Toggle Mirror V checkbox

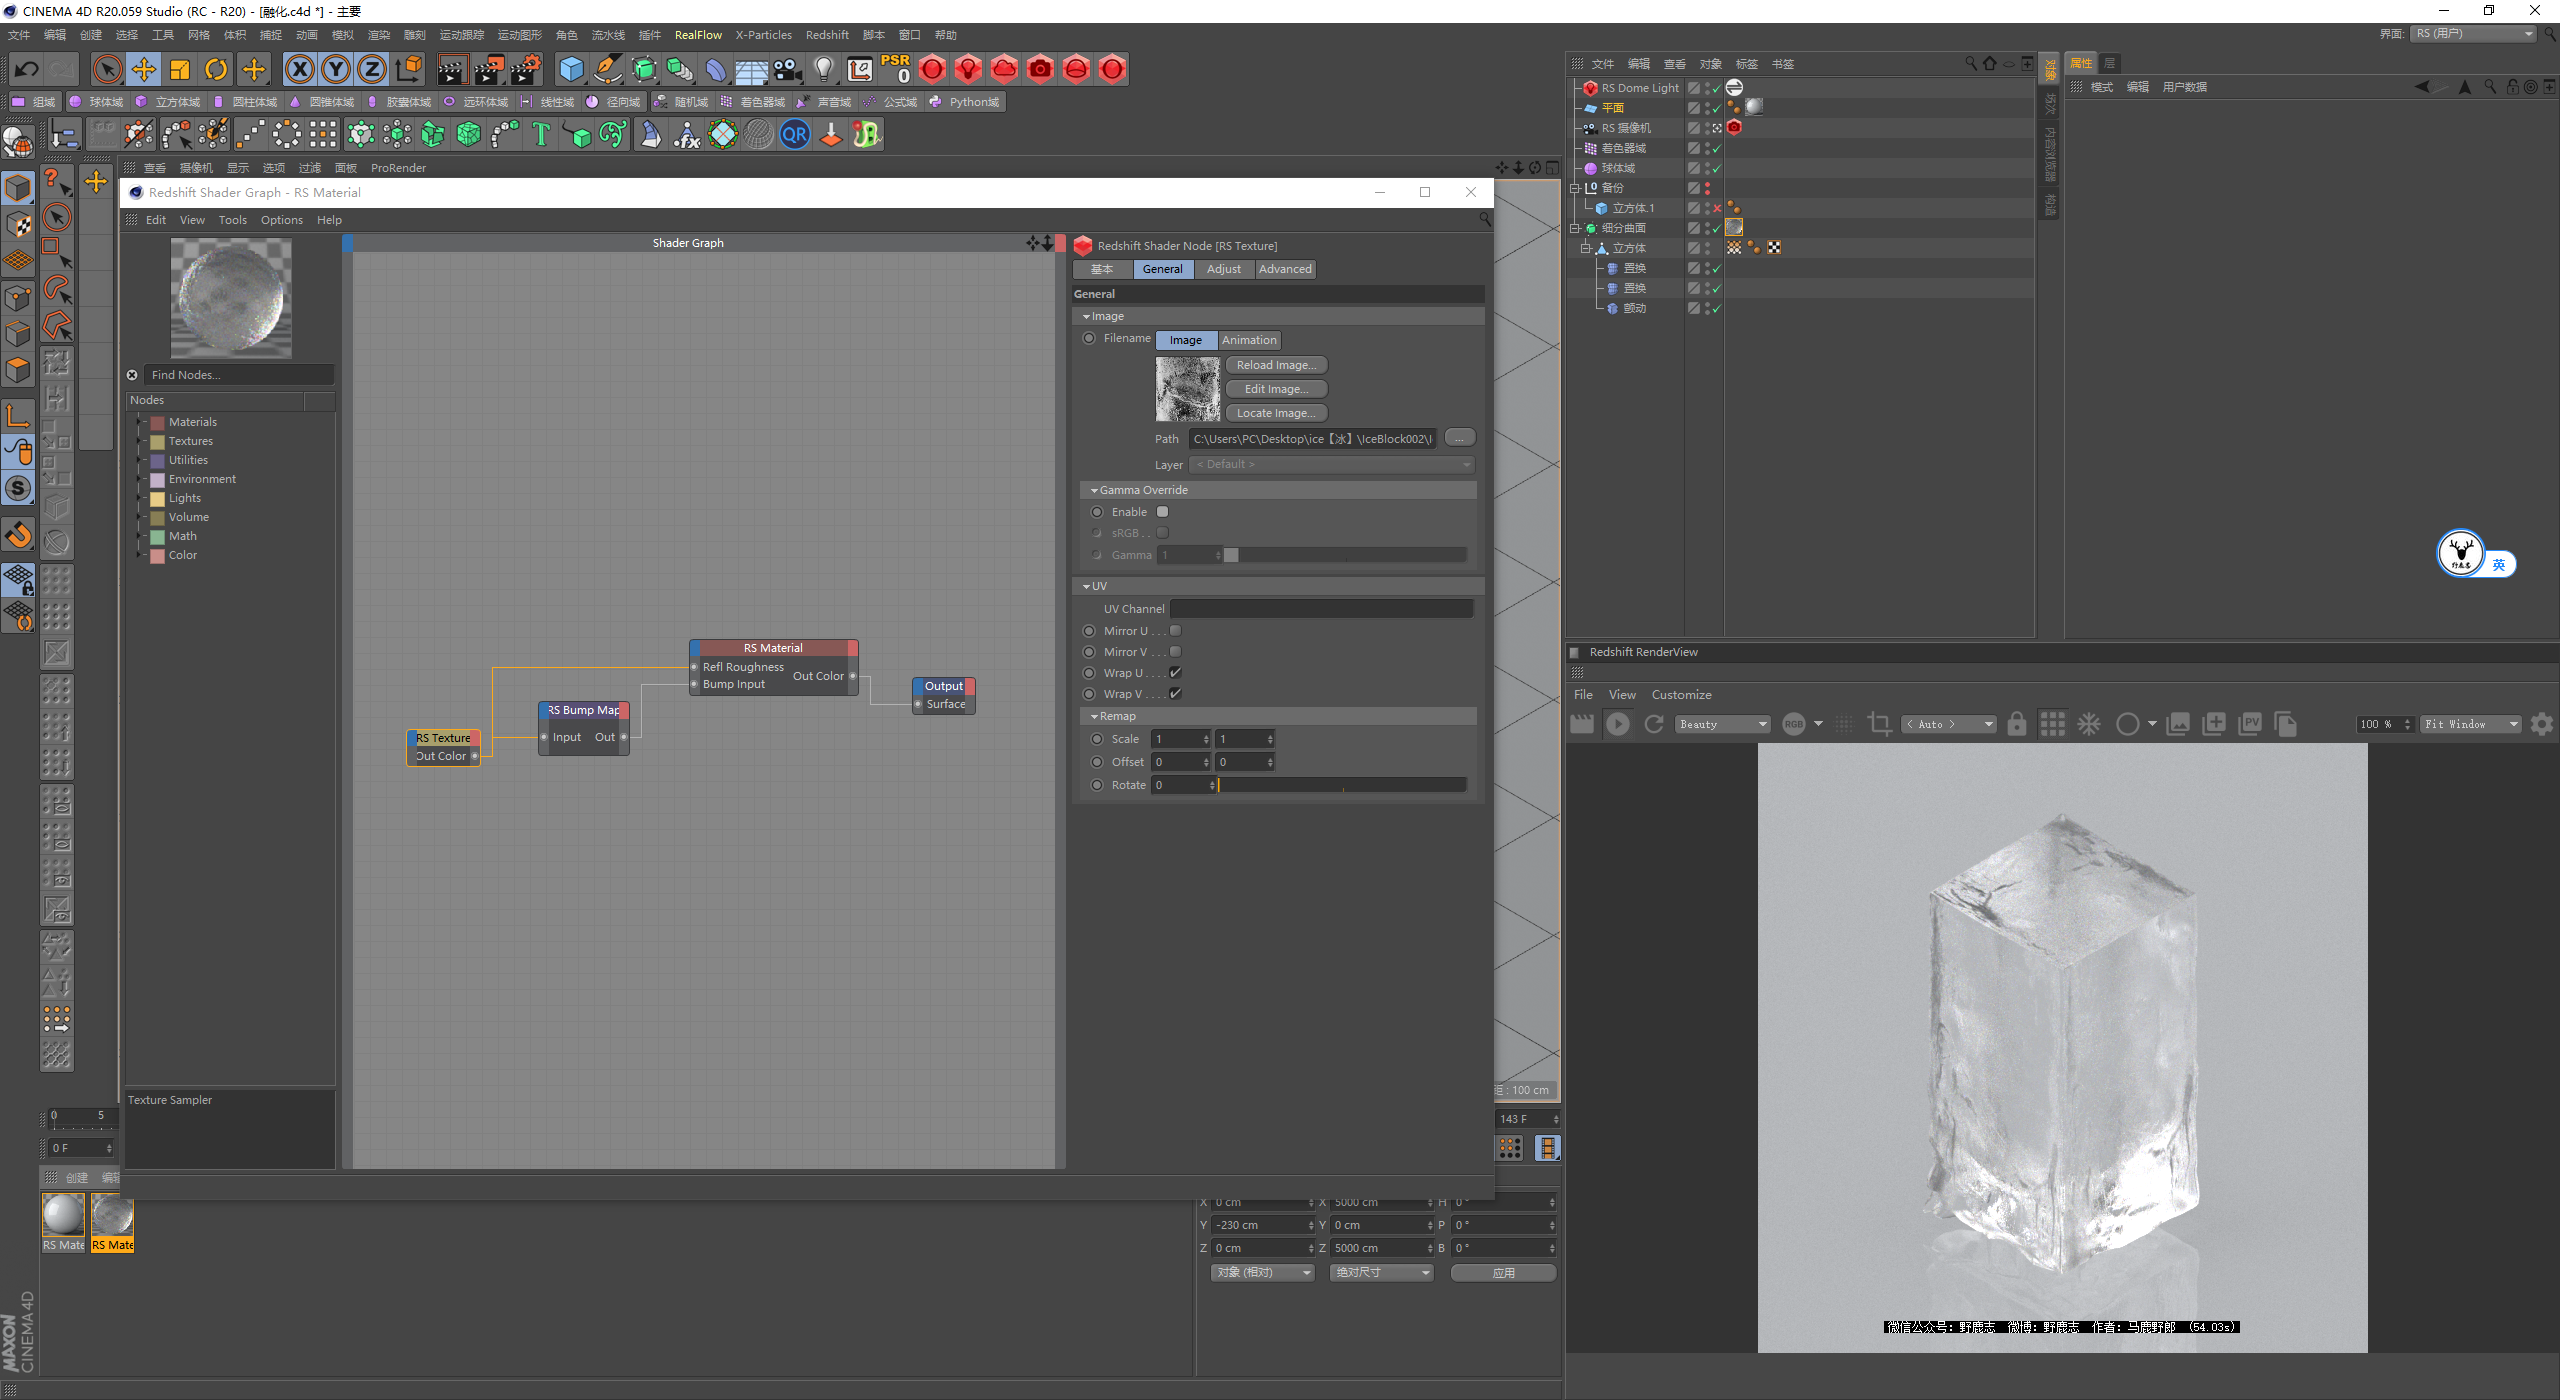(x=1175, y=652)
